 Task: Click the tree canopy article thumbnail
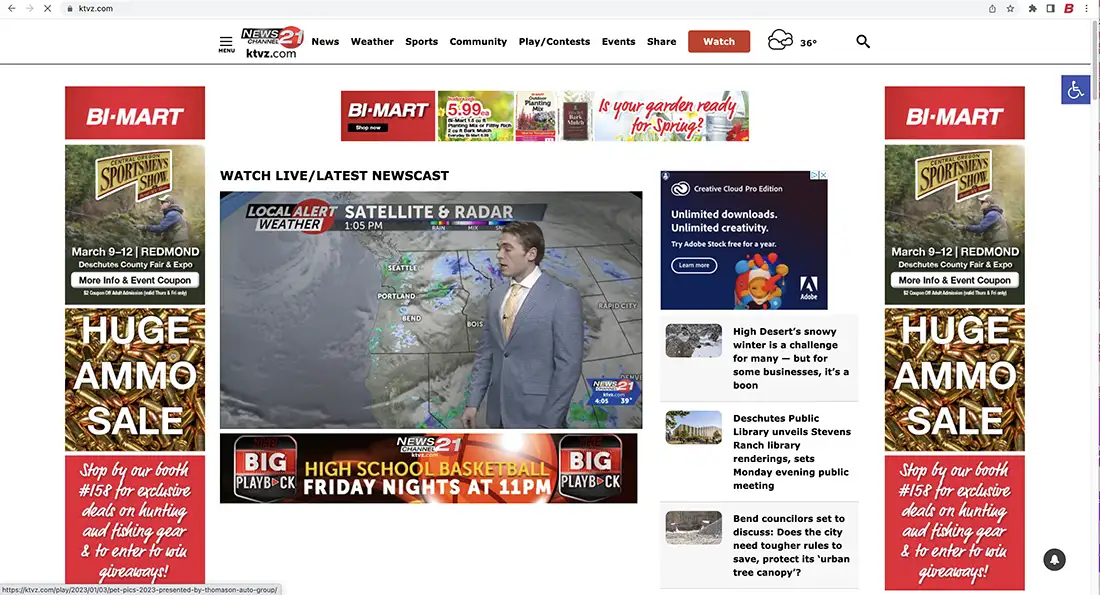pos(694,528)
